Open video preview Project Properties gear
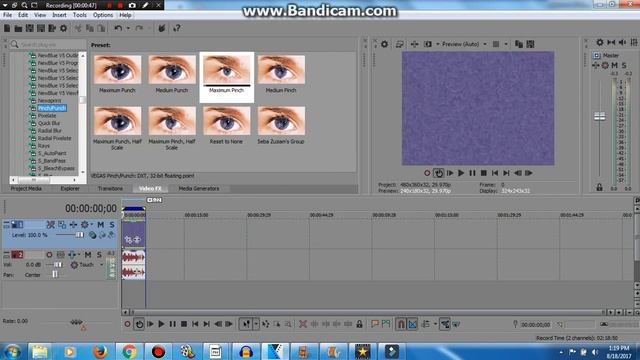Image resolution: width=640 pixels, height=360 pixels. [384, 44]
